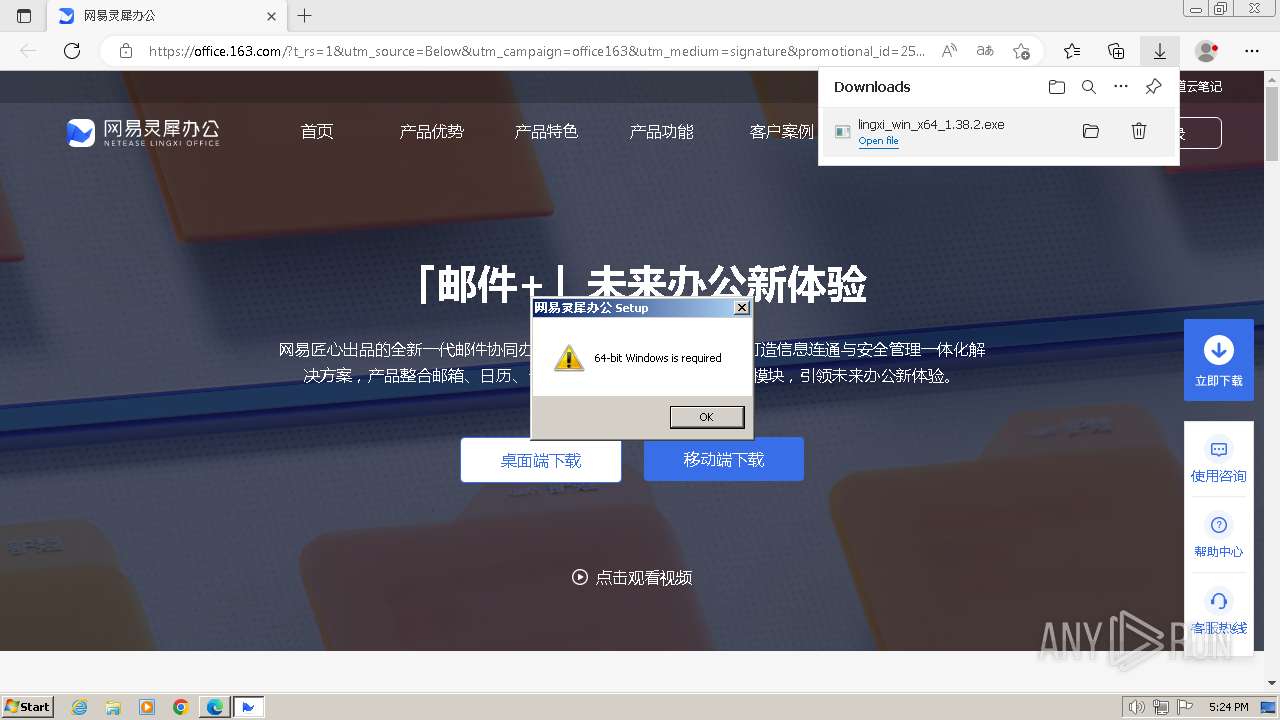1280x720 pixels.
Task: Switch to Lingxi Setup taskbar item
Action: [248, 707]
